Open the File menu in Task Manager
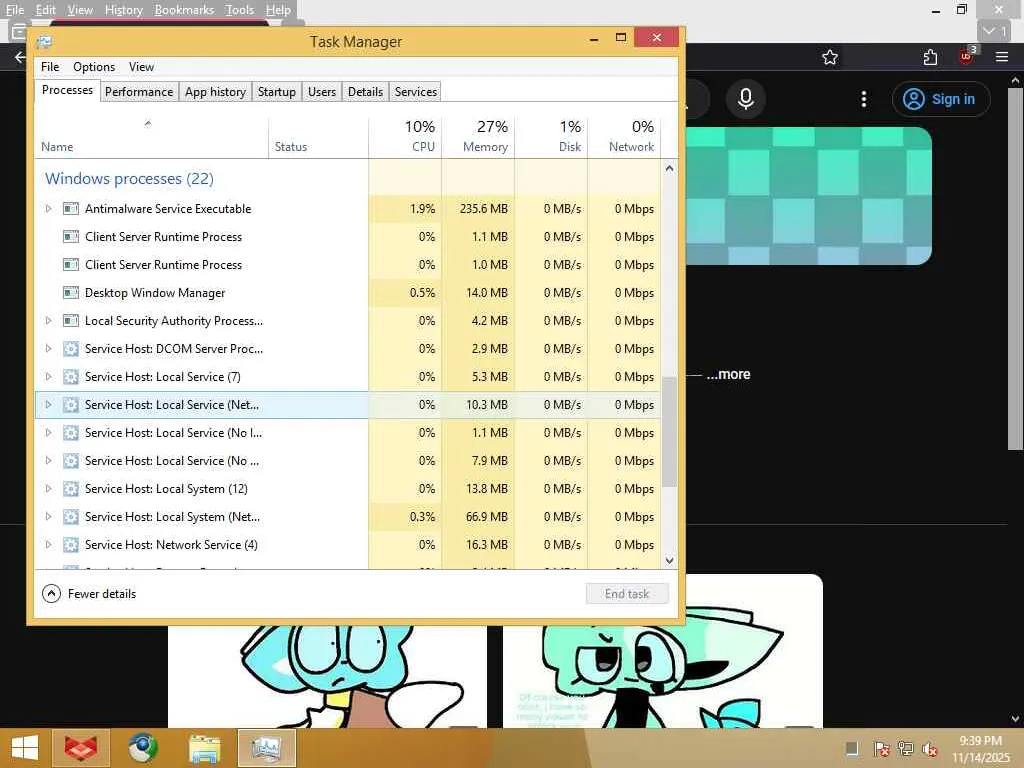The height and width of the screenshot is (768, 1024). click(x=50, y=67)
